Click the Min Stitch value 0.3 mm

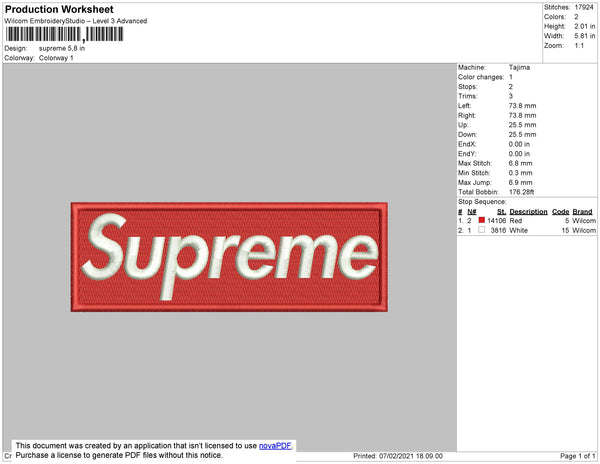[520, 173]
